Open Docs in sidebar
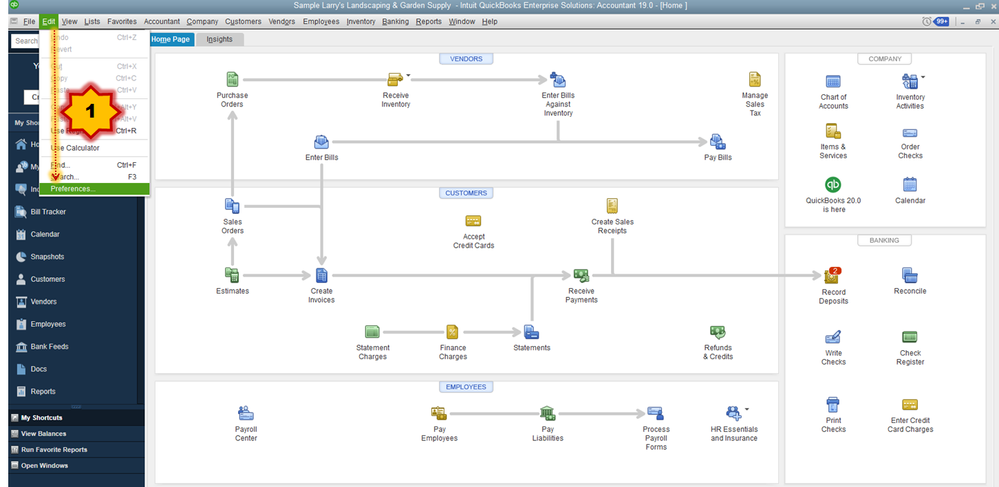 pos(38,368)
